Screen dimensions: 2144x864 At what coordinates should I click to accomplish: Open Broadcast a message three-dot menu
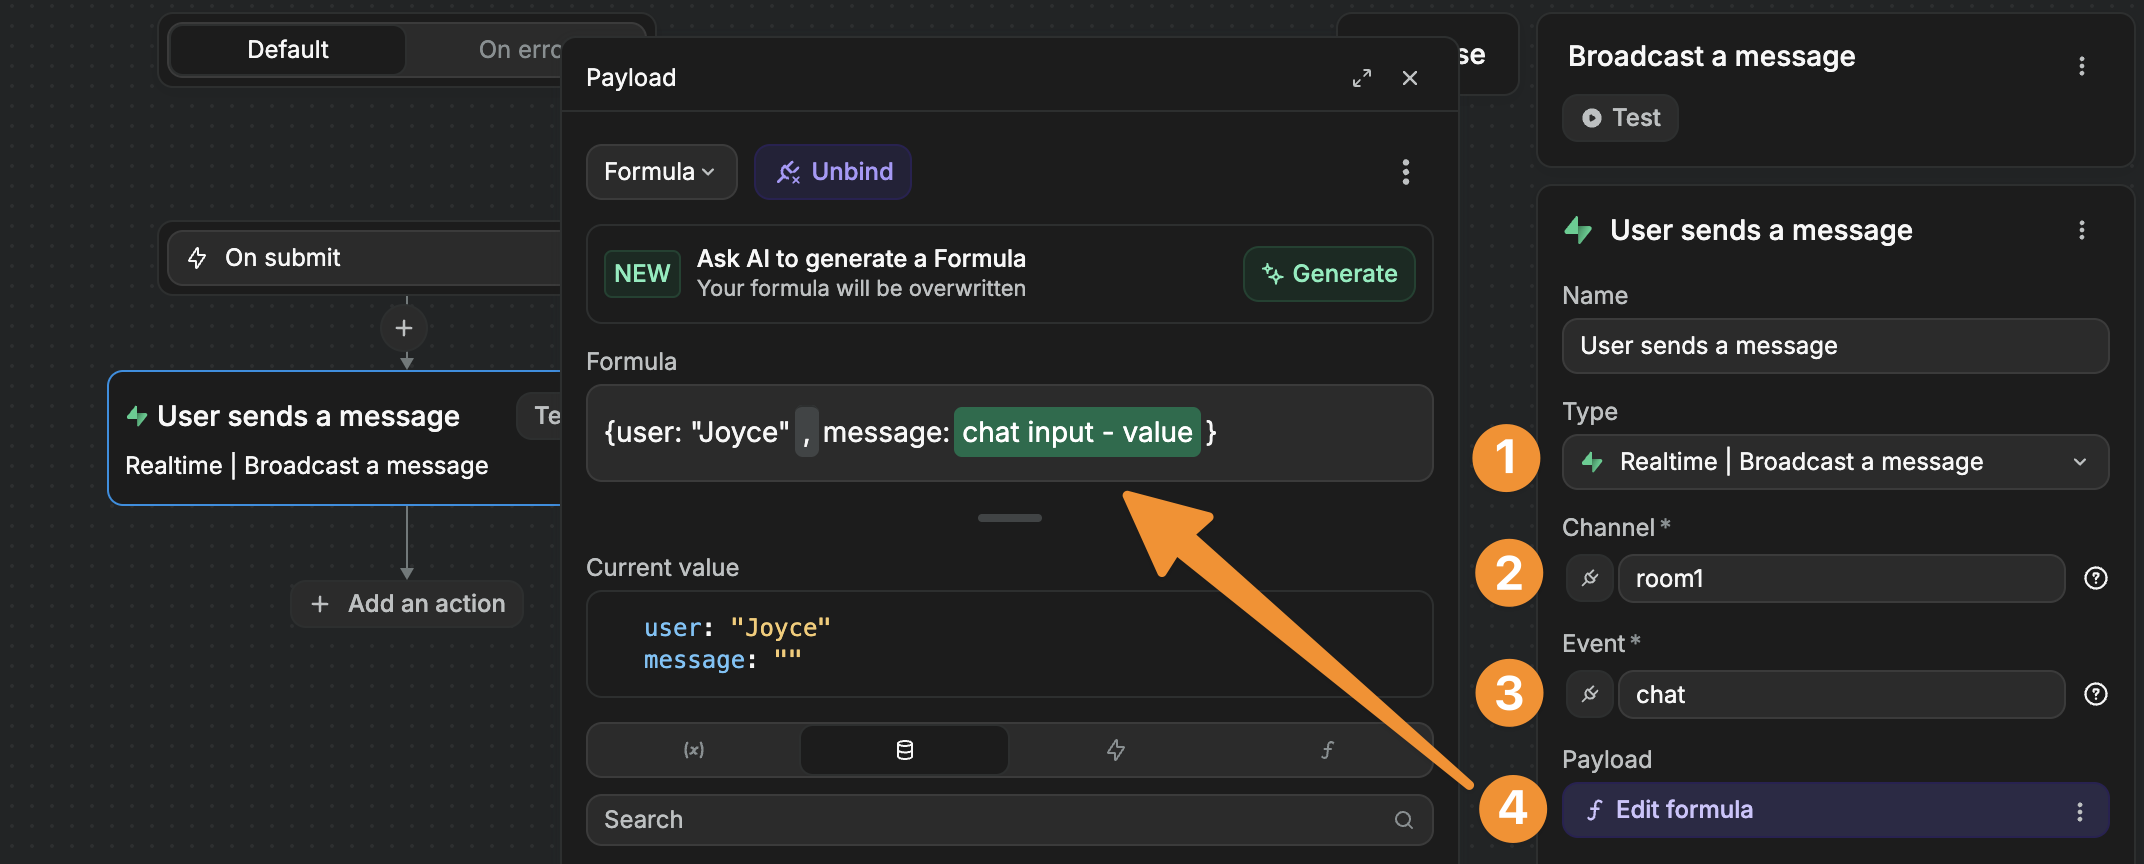(x=2082, y=66)
